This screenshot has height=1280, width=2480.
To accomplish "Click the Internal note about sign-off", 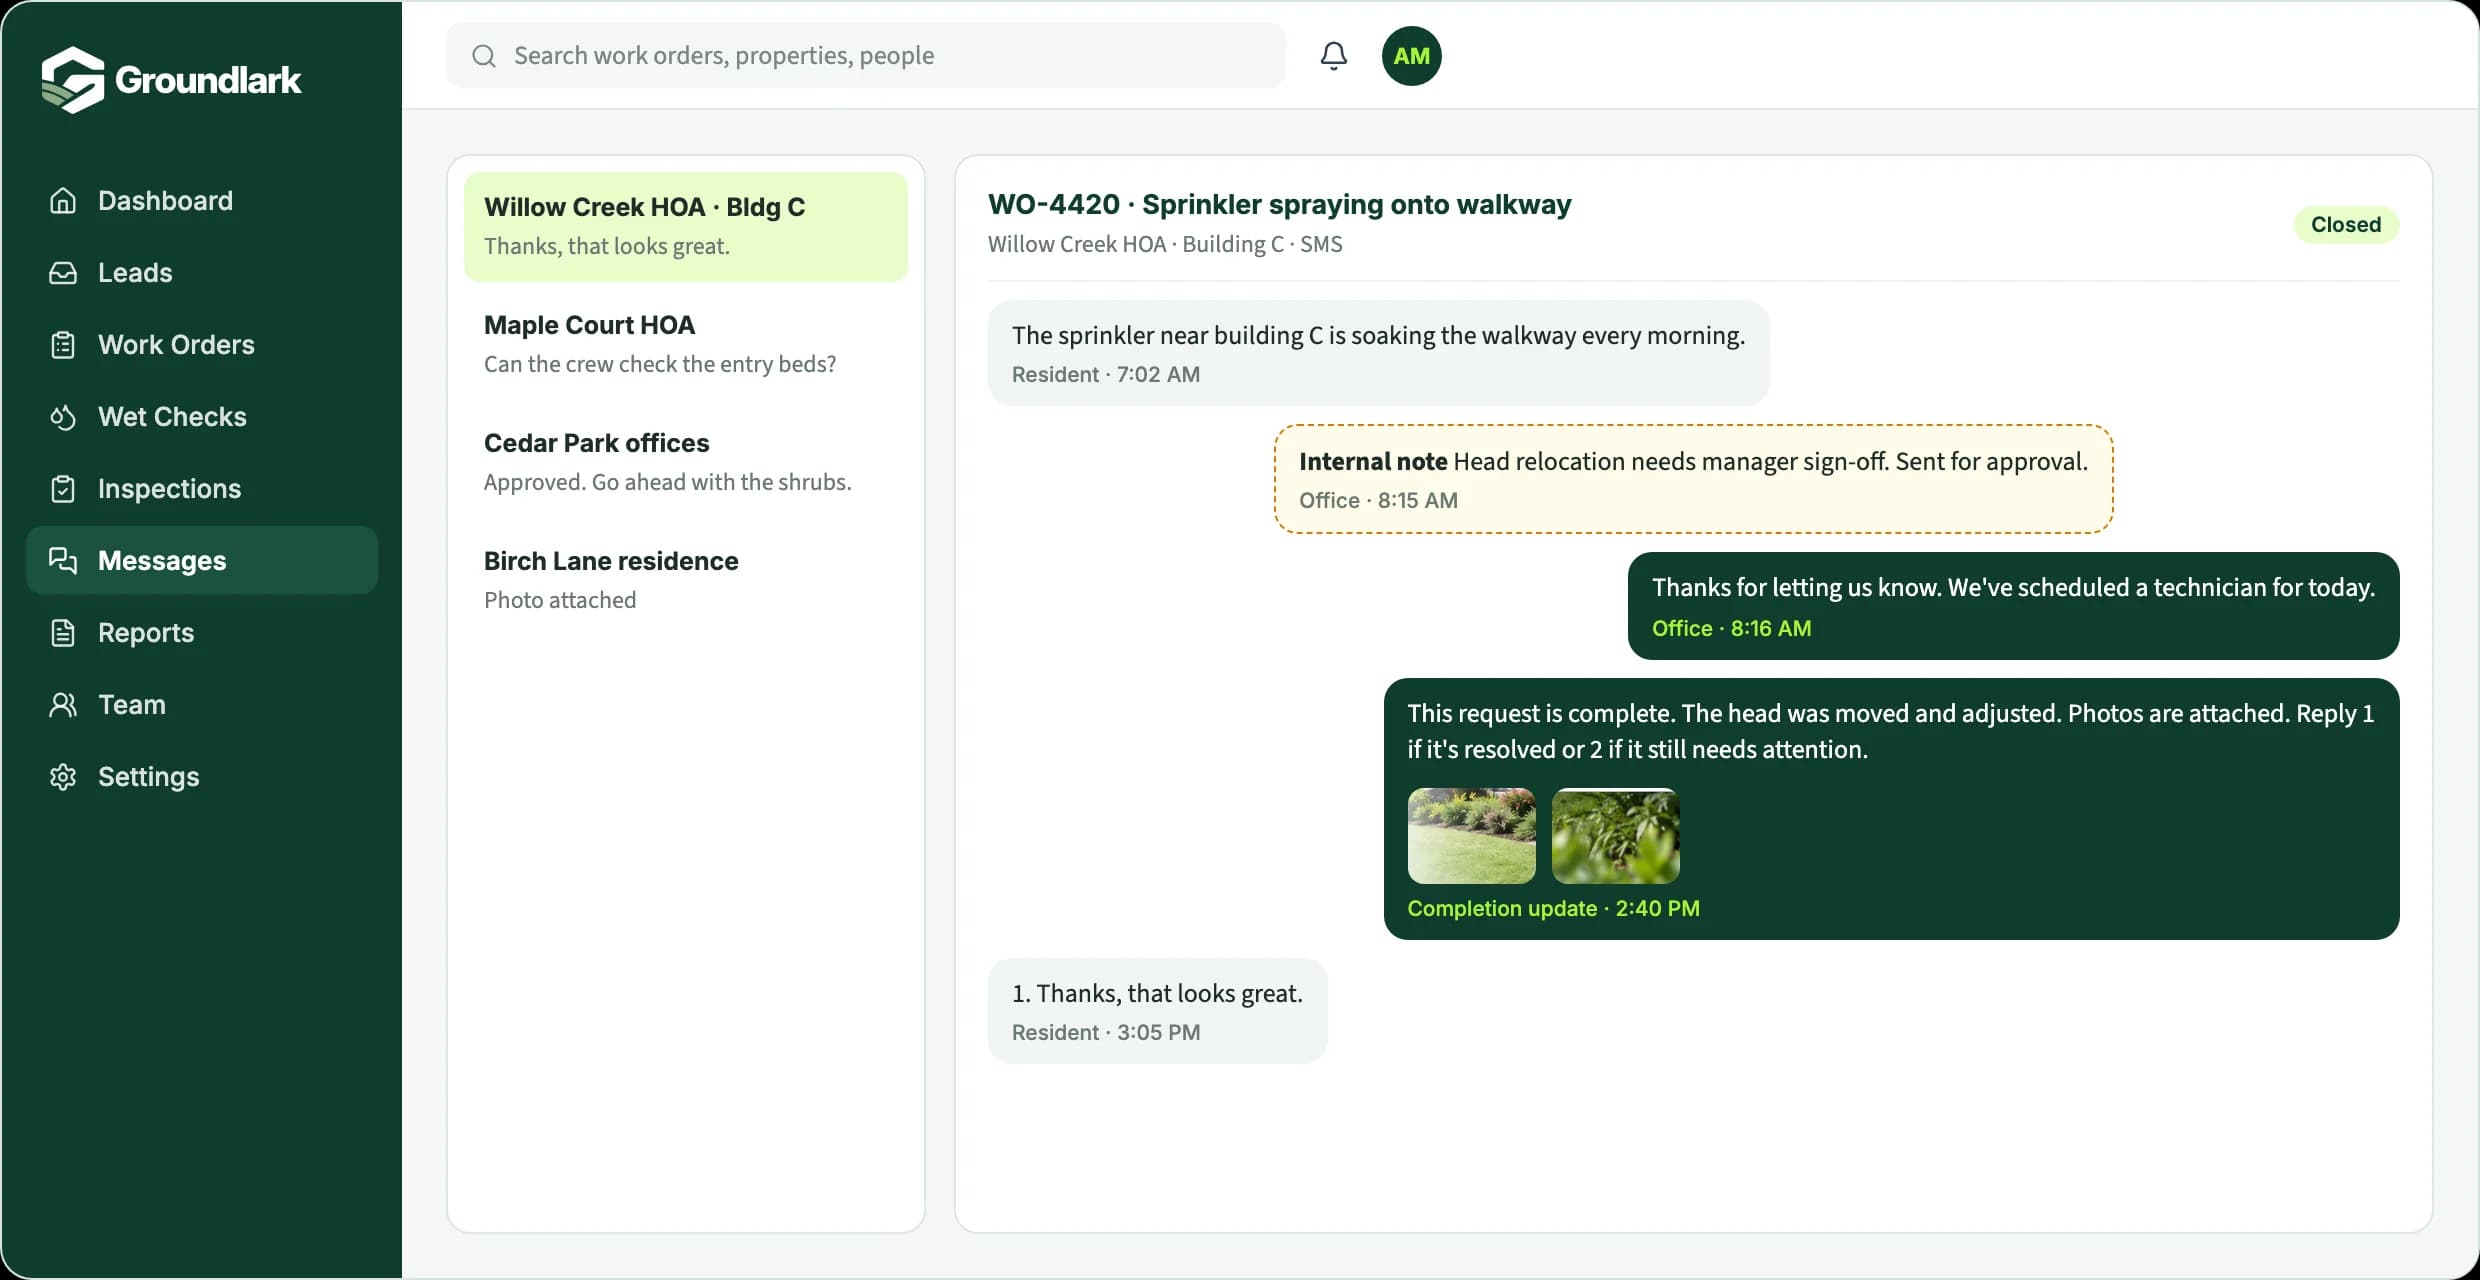I will pos(1693,479).
